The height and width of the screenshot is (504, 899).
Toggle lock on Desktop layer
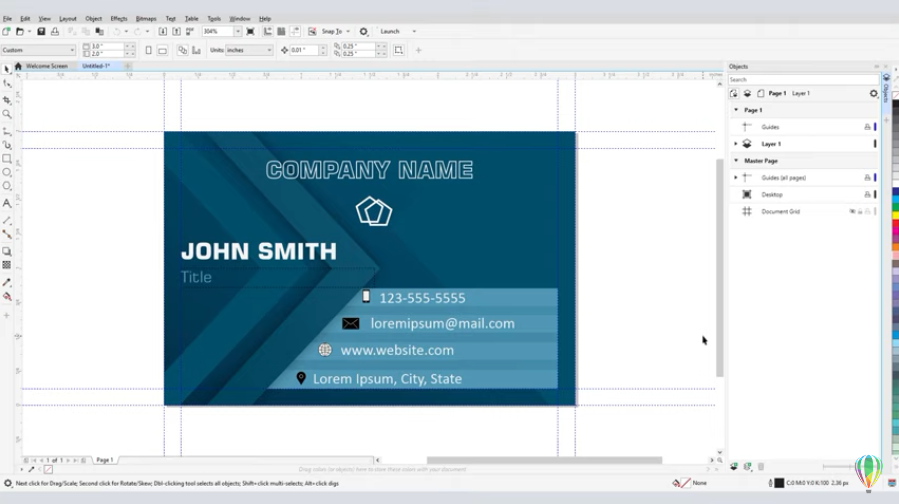coord(867,194)
